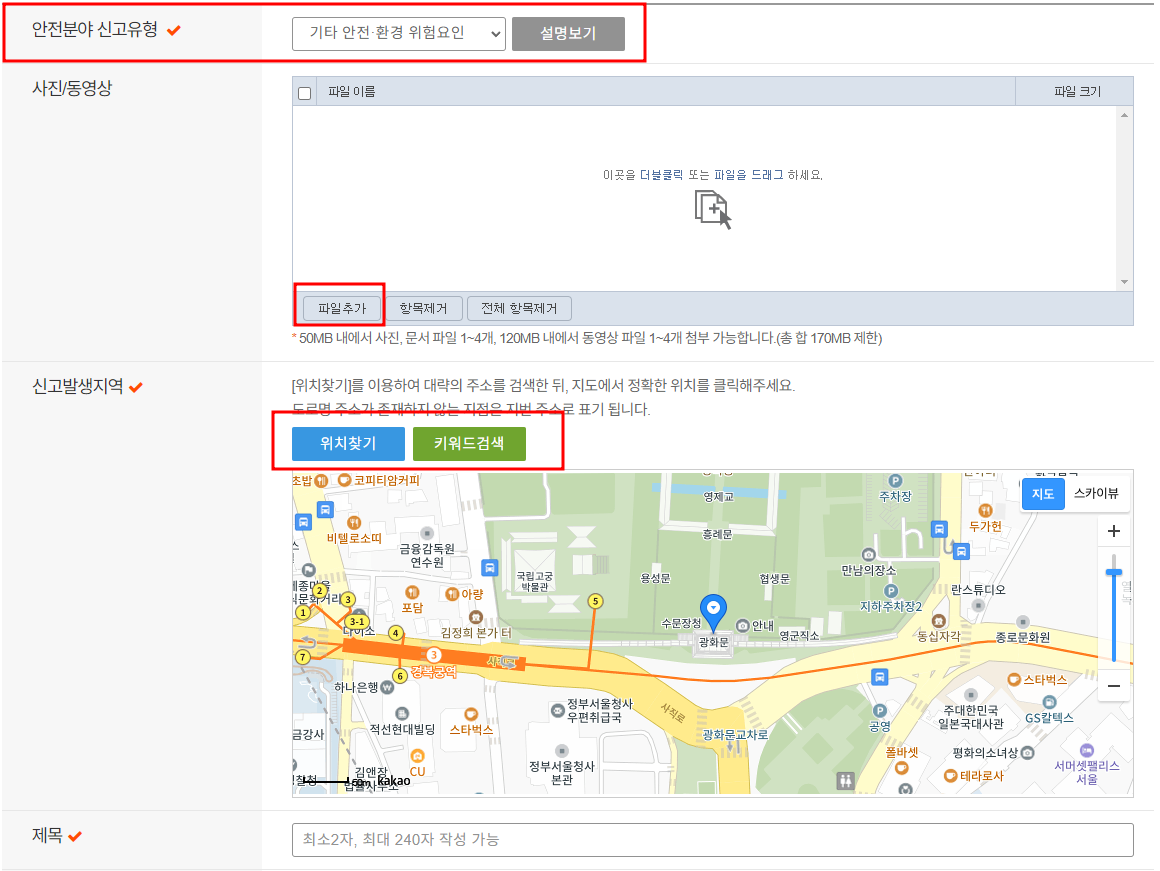Open the 안전분야 신고유형 dropdown
This screenshot has height=871, width=1160.
398,33
